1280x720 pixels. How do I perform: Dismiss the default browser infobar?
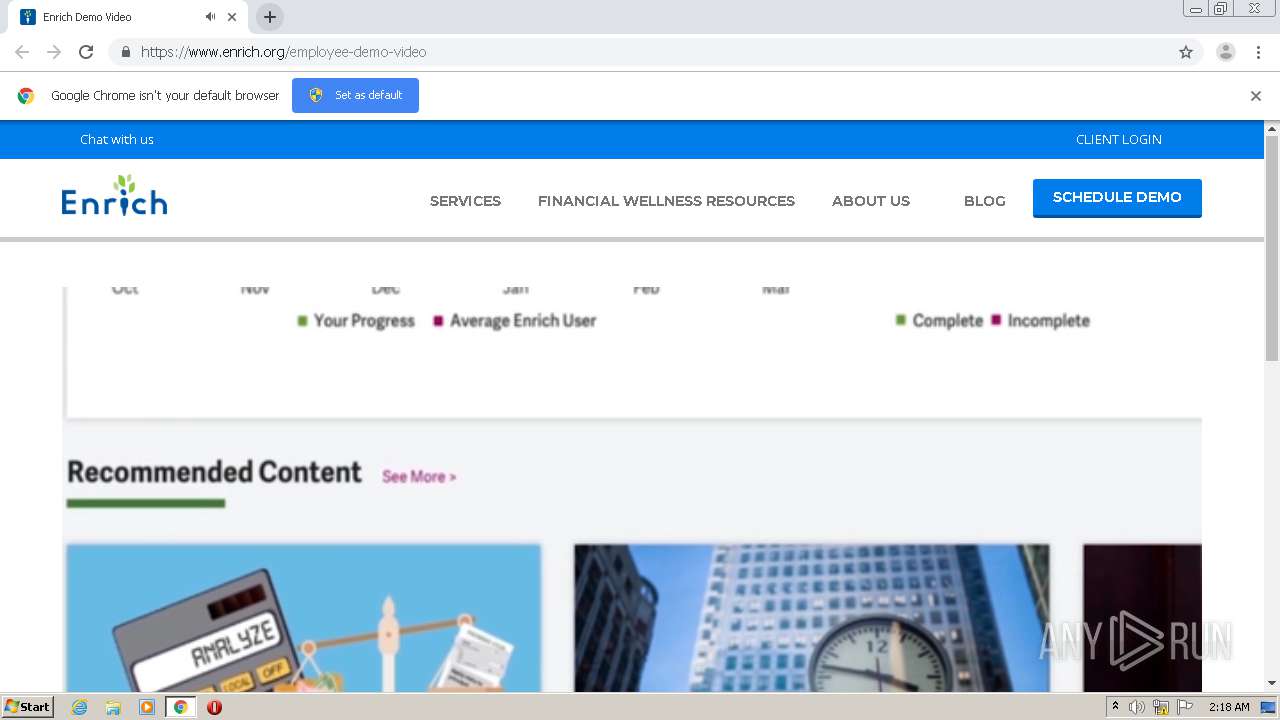[1256, 96]
